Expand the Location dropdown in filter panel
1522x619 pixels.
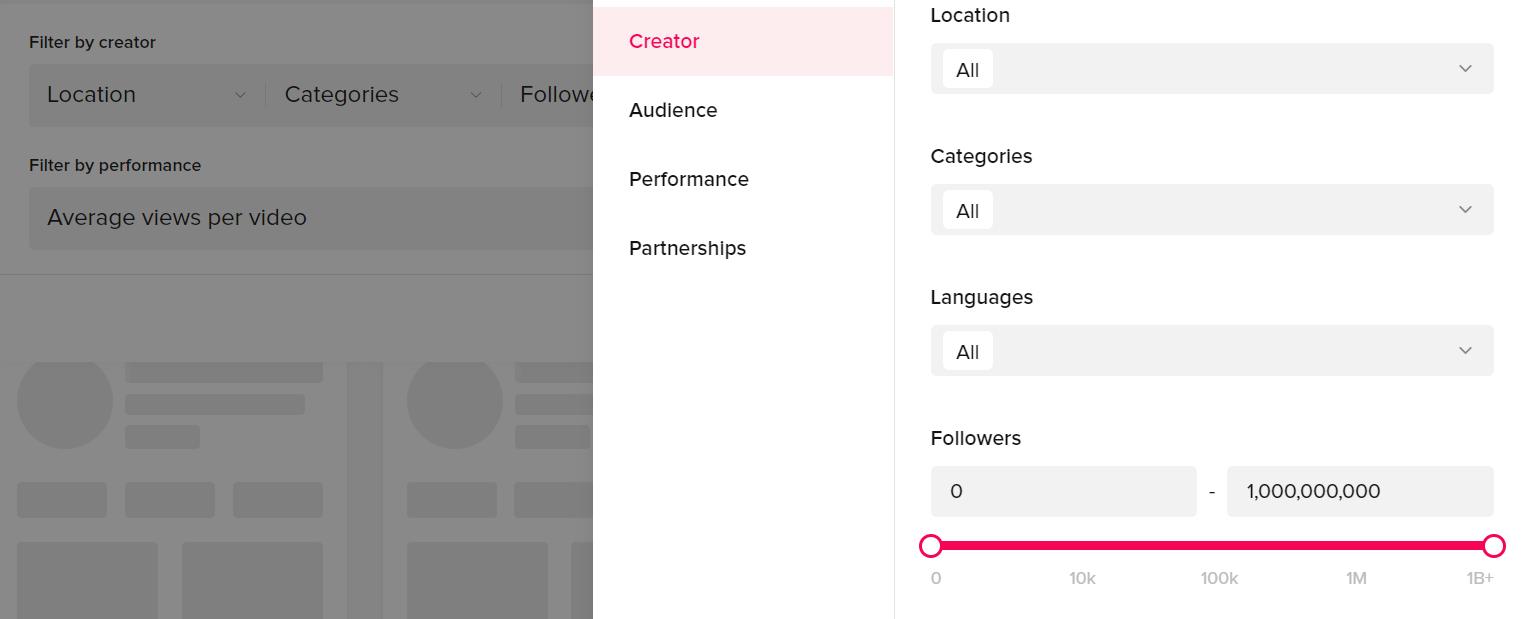(x=1211, y=69)
